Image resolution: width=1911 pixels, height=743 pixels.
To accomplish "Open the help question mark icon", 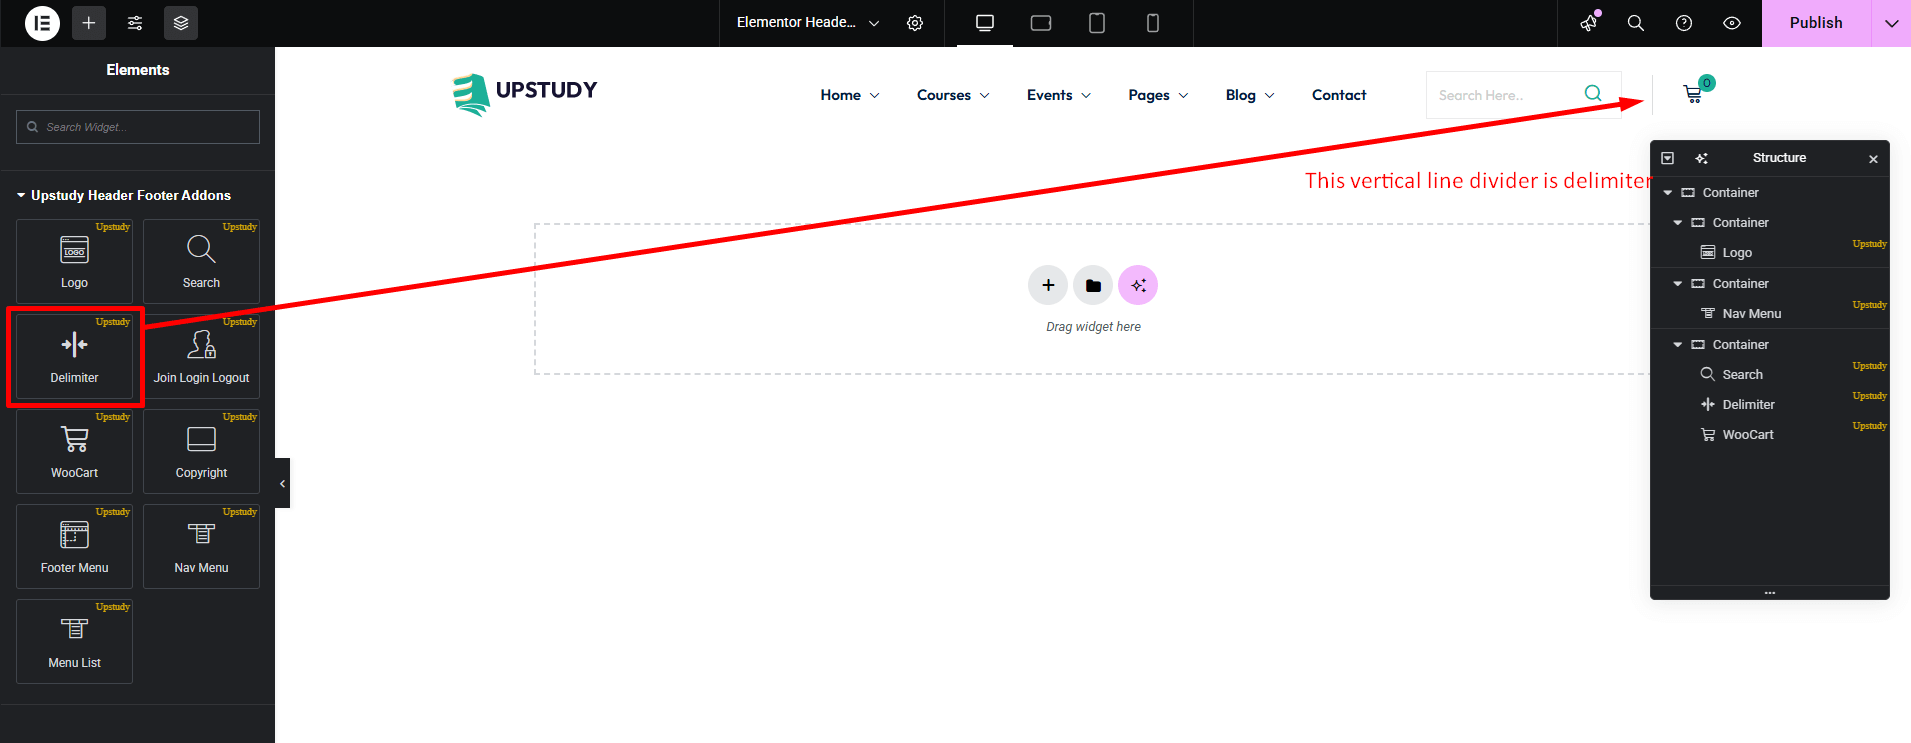I will pyautogui.click(x=1684, y=23).
